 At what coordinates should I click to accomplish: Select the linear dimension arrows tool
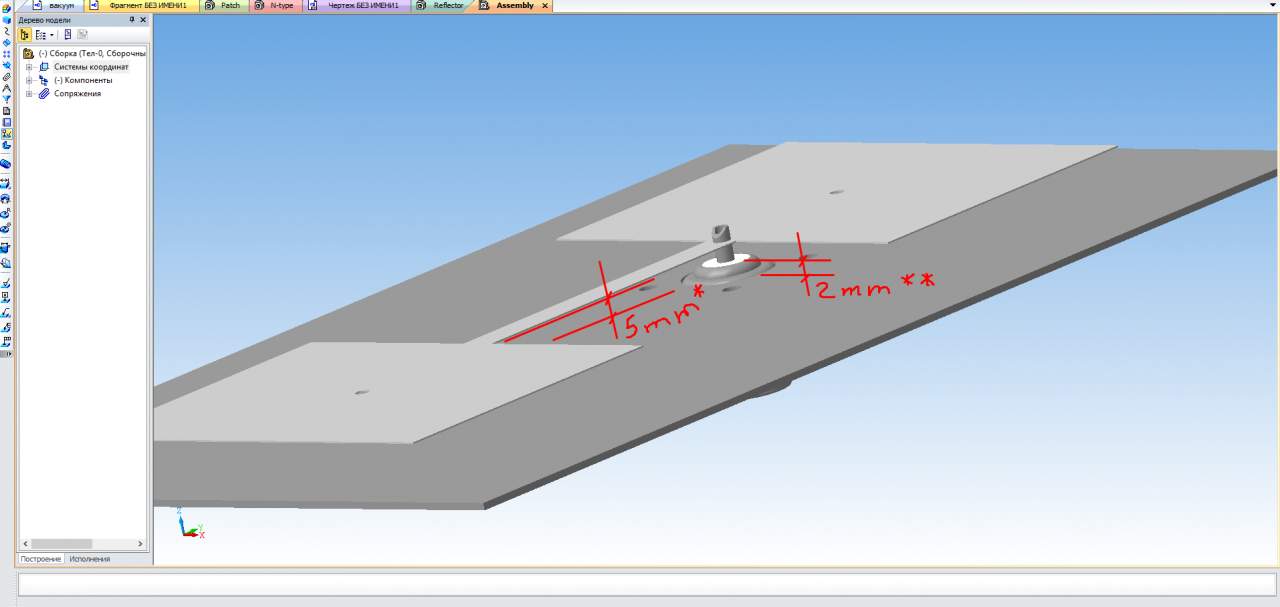[x=6, y=183]
